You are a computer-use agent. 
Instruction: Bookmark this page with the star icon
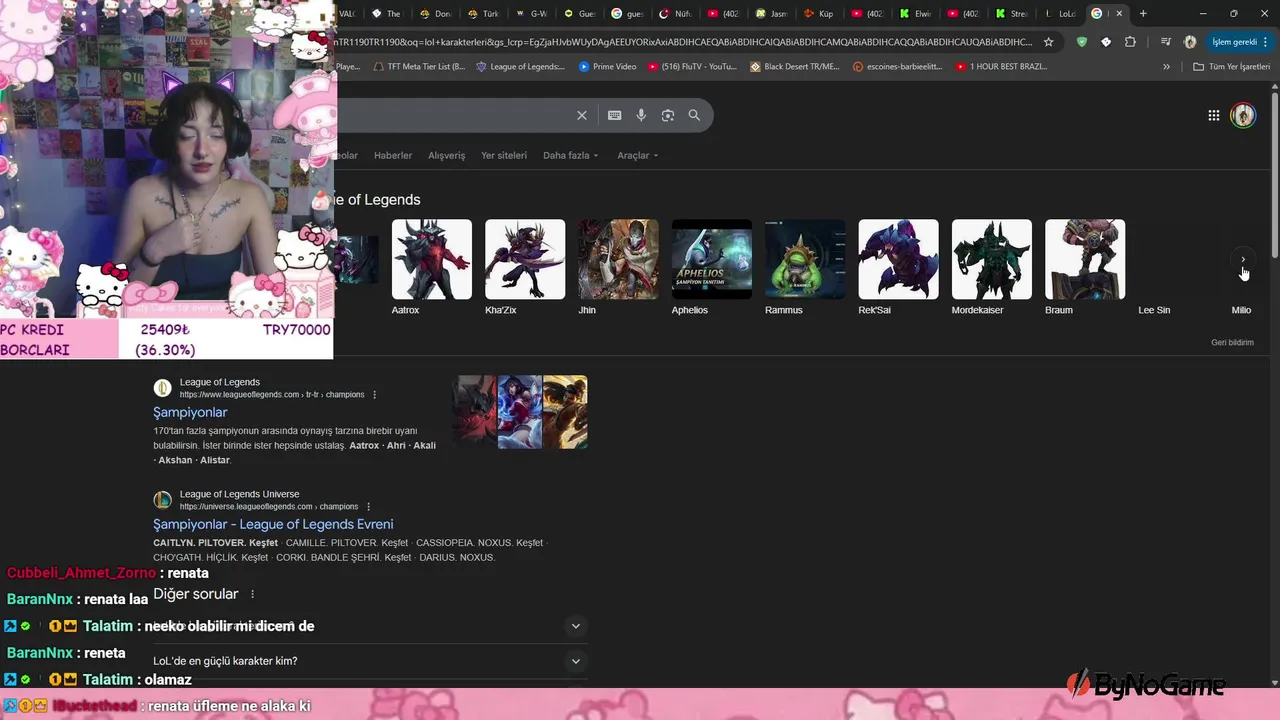(x=1048, y=42)
